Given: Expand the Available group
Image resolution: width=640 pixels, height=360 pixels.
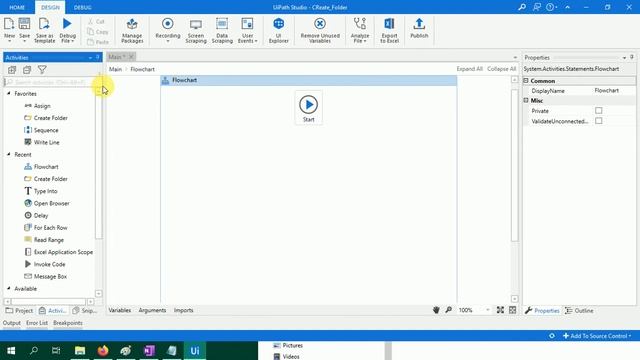Looking at the screenshot, I should coord(9,289).
